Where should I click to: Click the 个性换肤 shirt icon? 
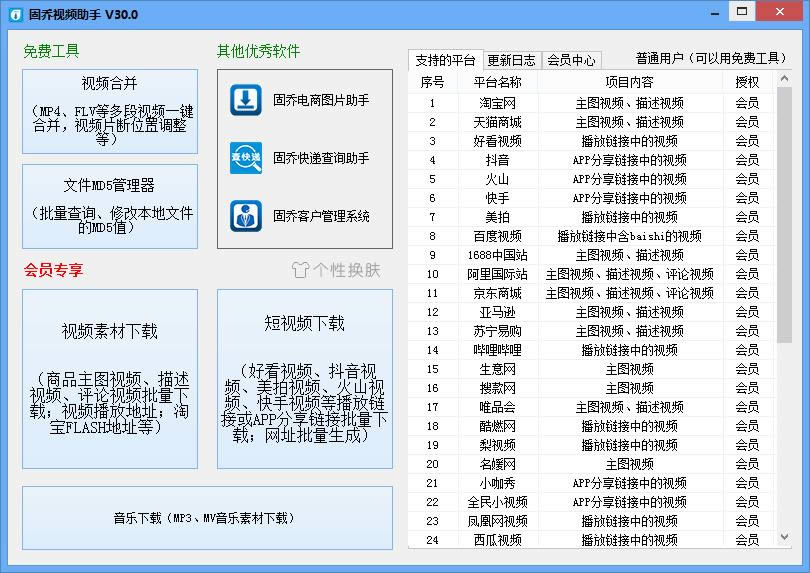coord(300,270)
